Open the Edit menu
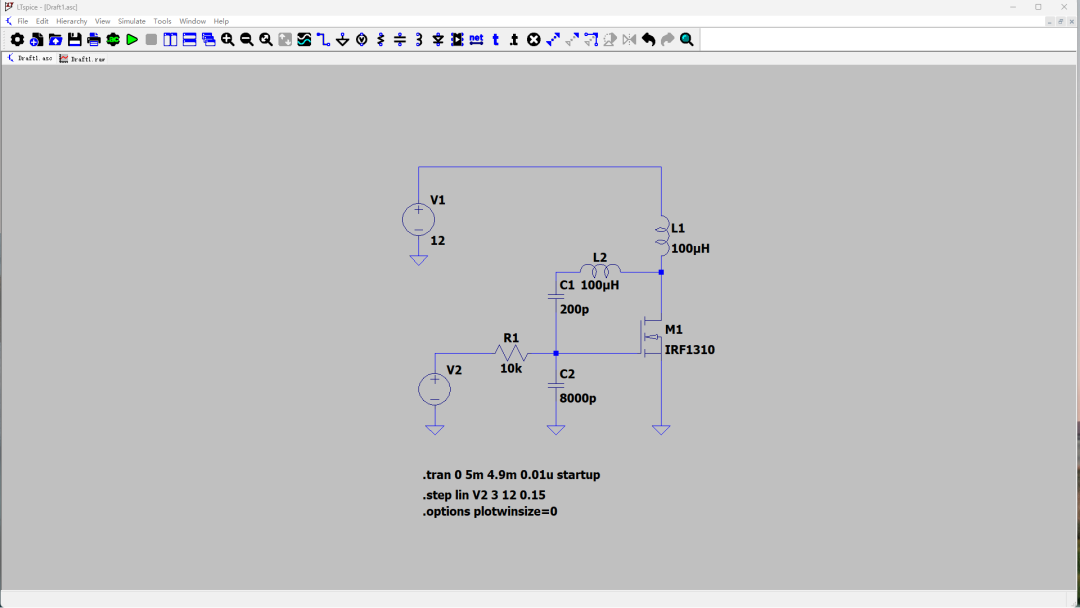 pos(42,21)
